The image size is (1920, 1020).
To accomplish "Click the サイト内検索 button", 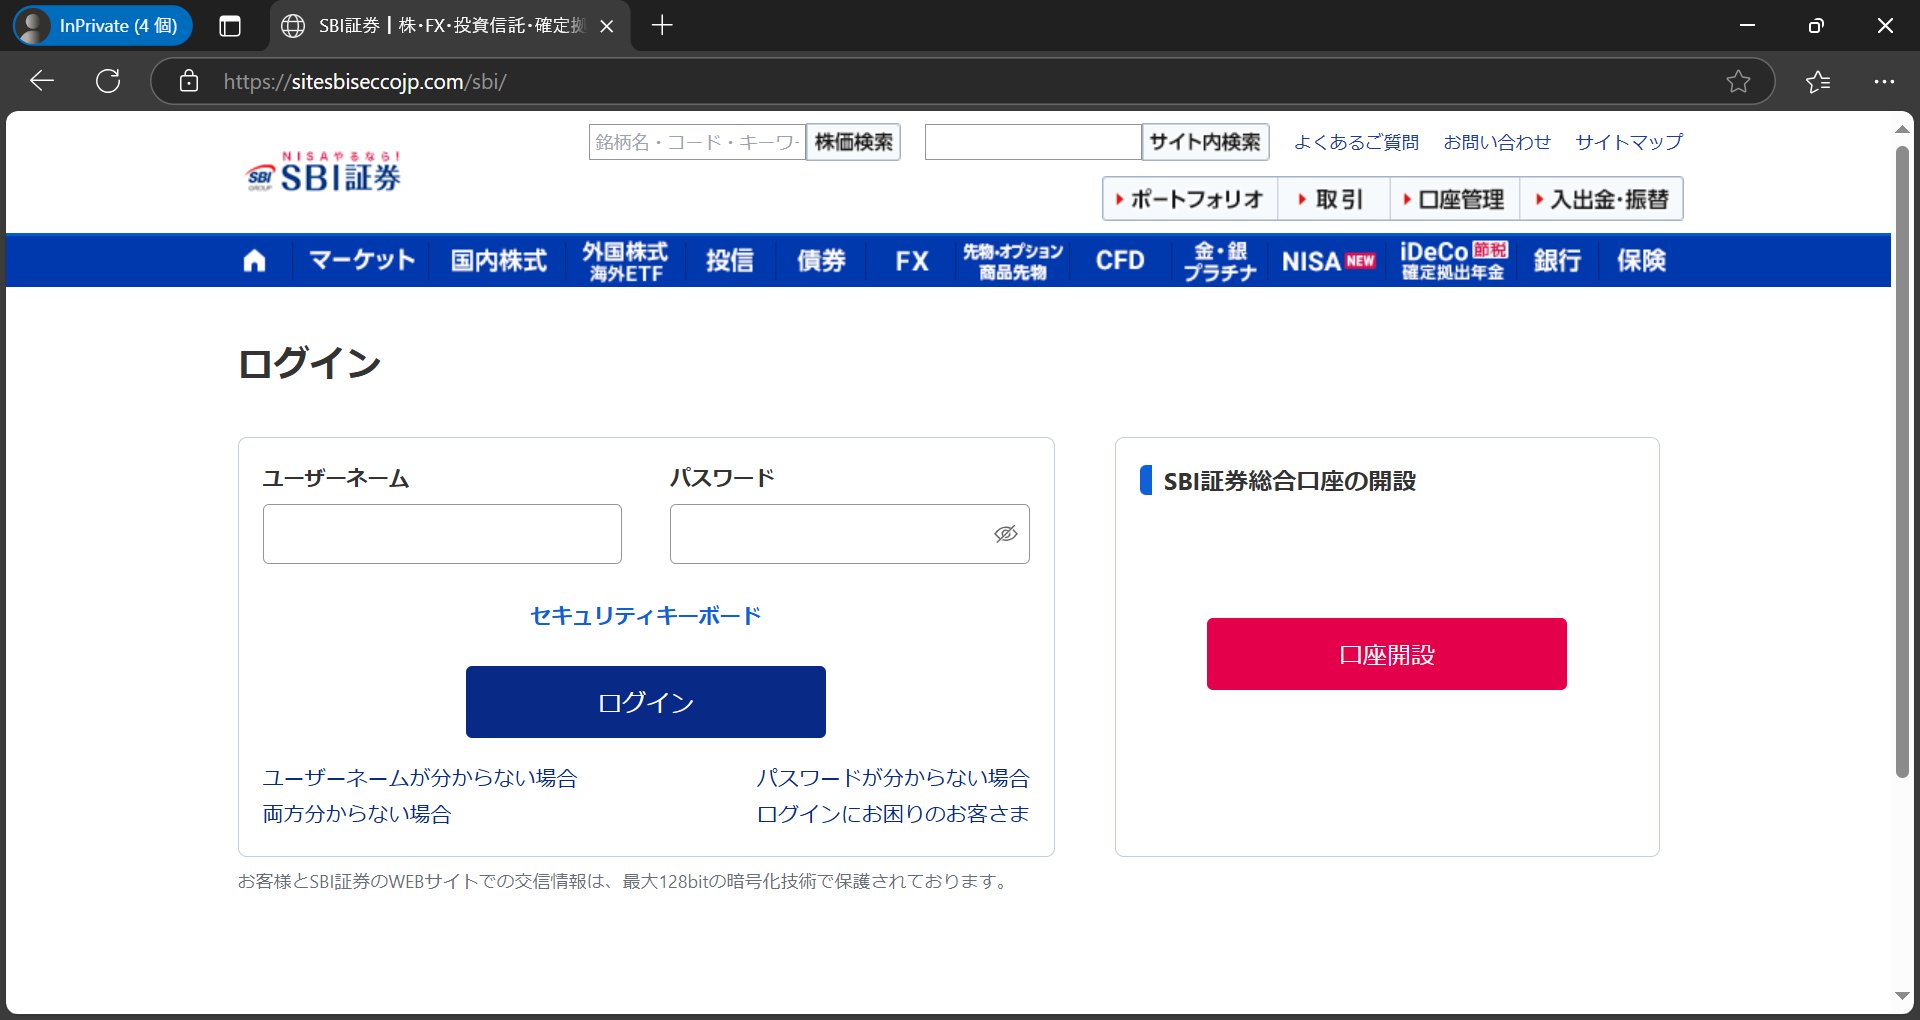I will [1205, 142].
